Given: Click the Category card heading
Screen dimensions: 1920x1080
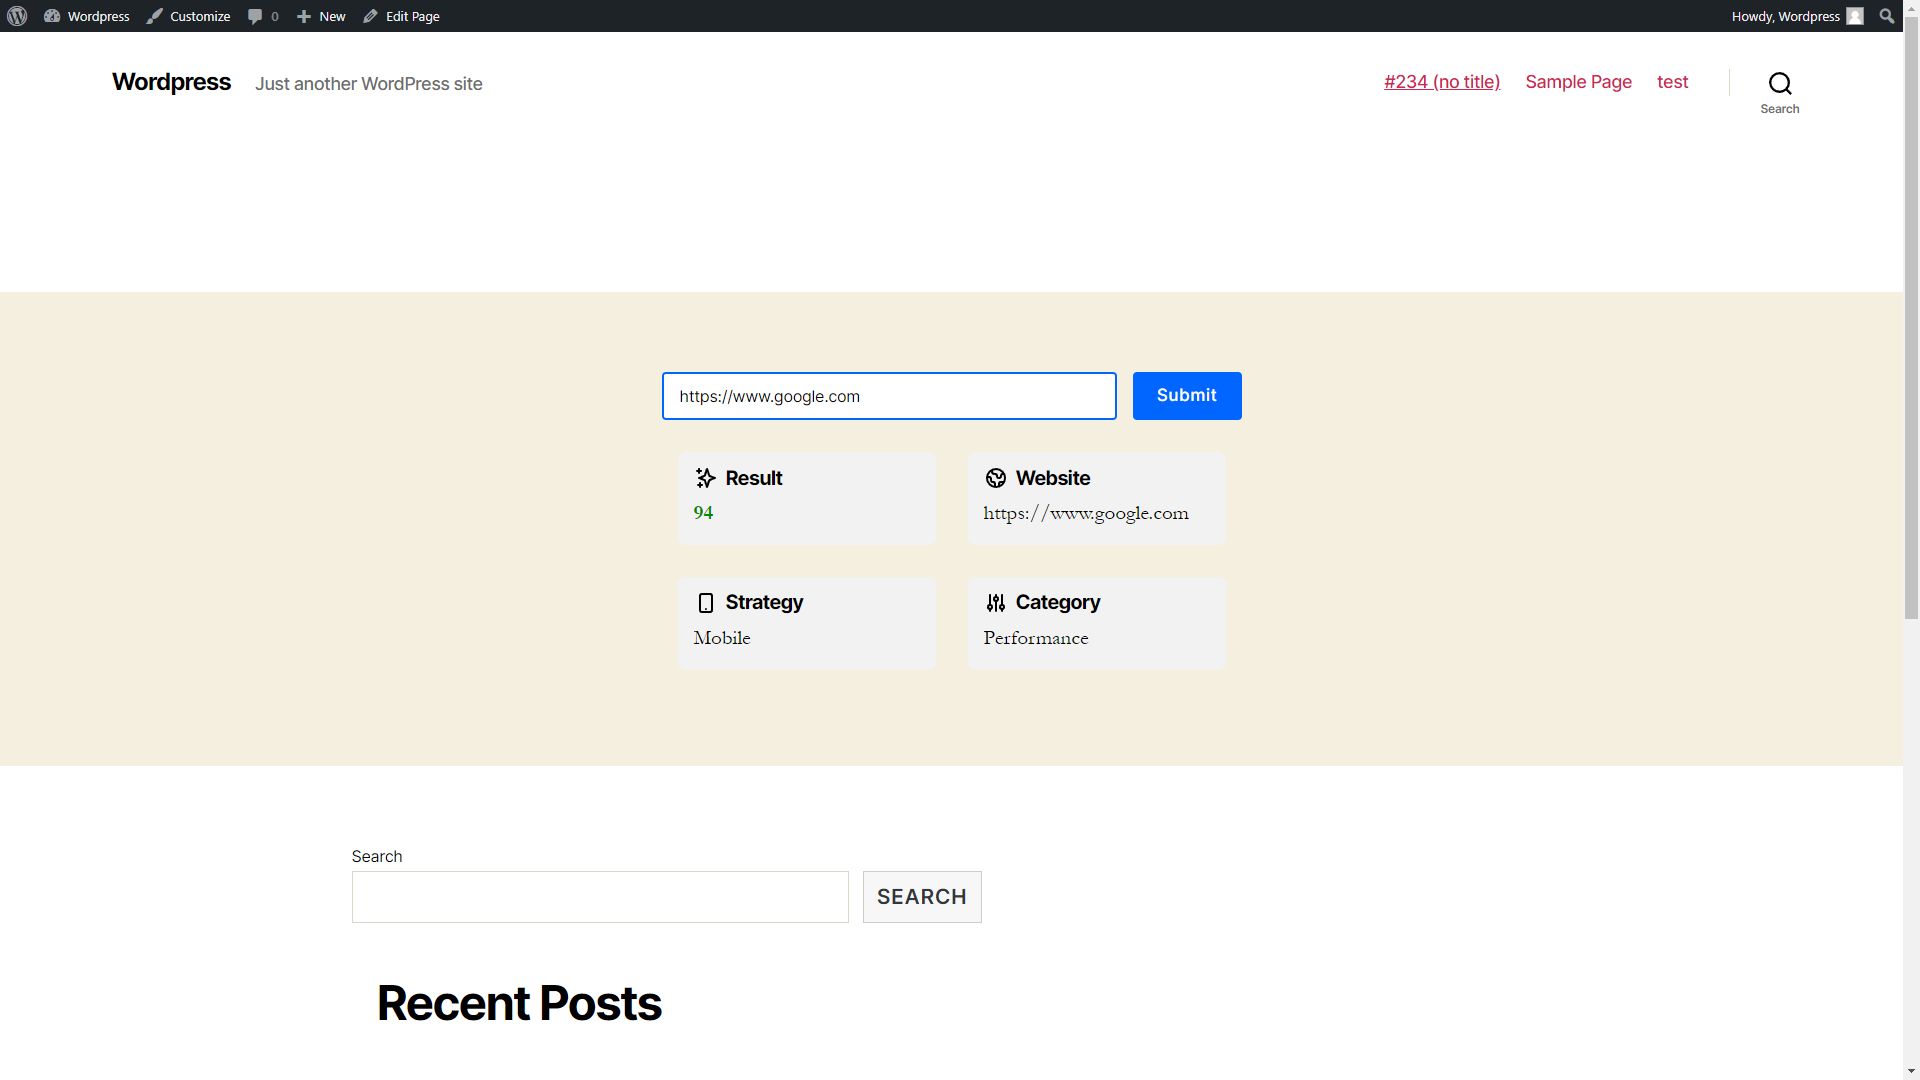Looking at the screenshot, I should tap(1058, 603).
